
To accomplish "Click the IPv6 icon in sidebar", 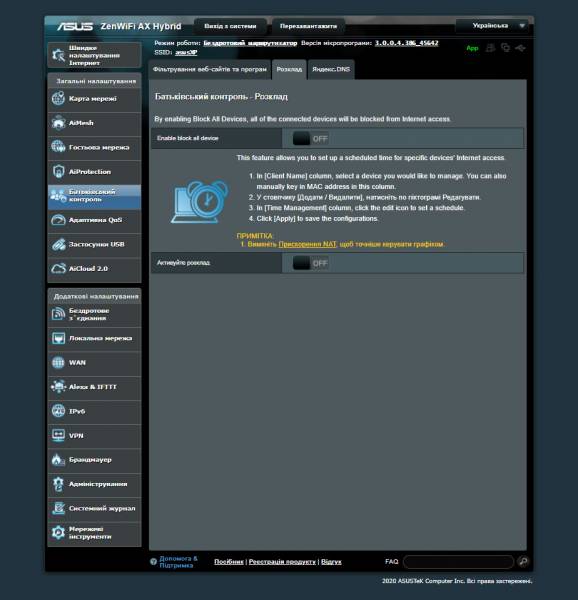I will (59, 411).
